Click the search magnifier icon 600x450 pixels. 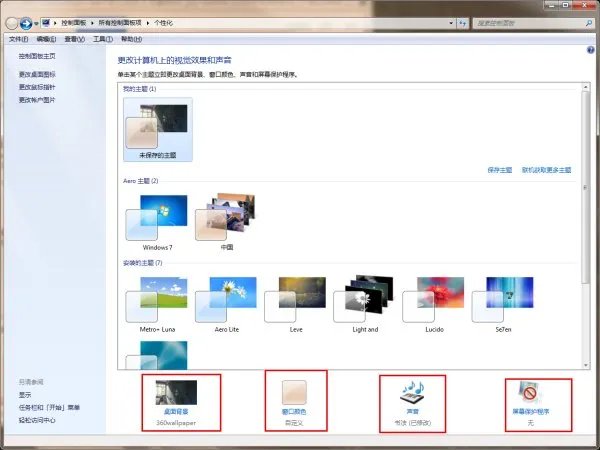(x=589, y=23)
